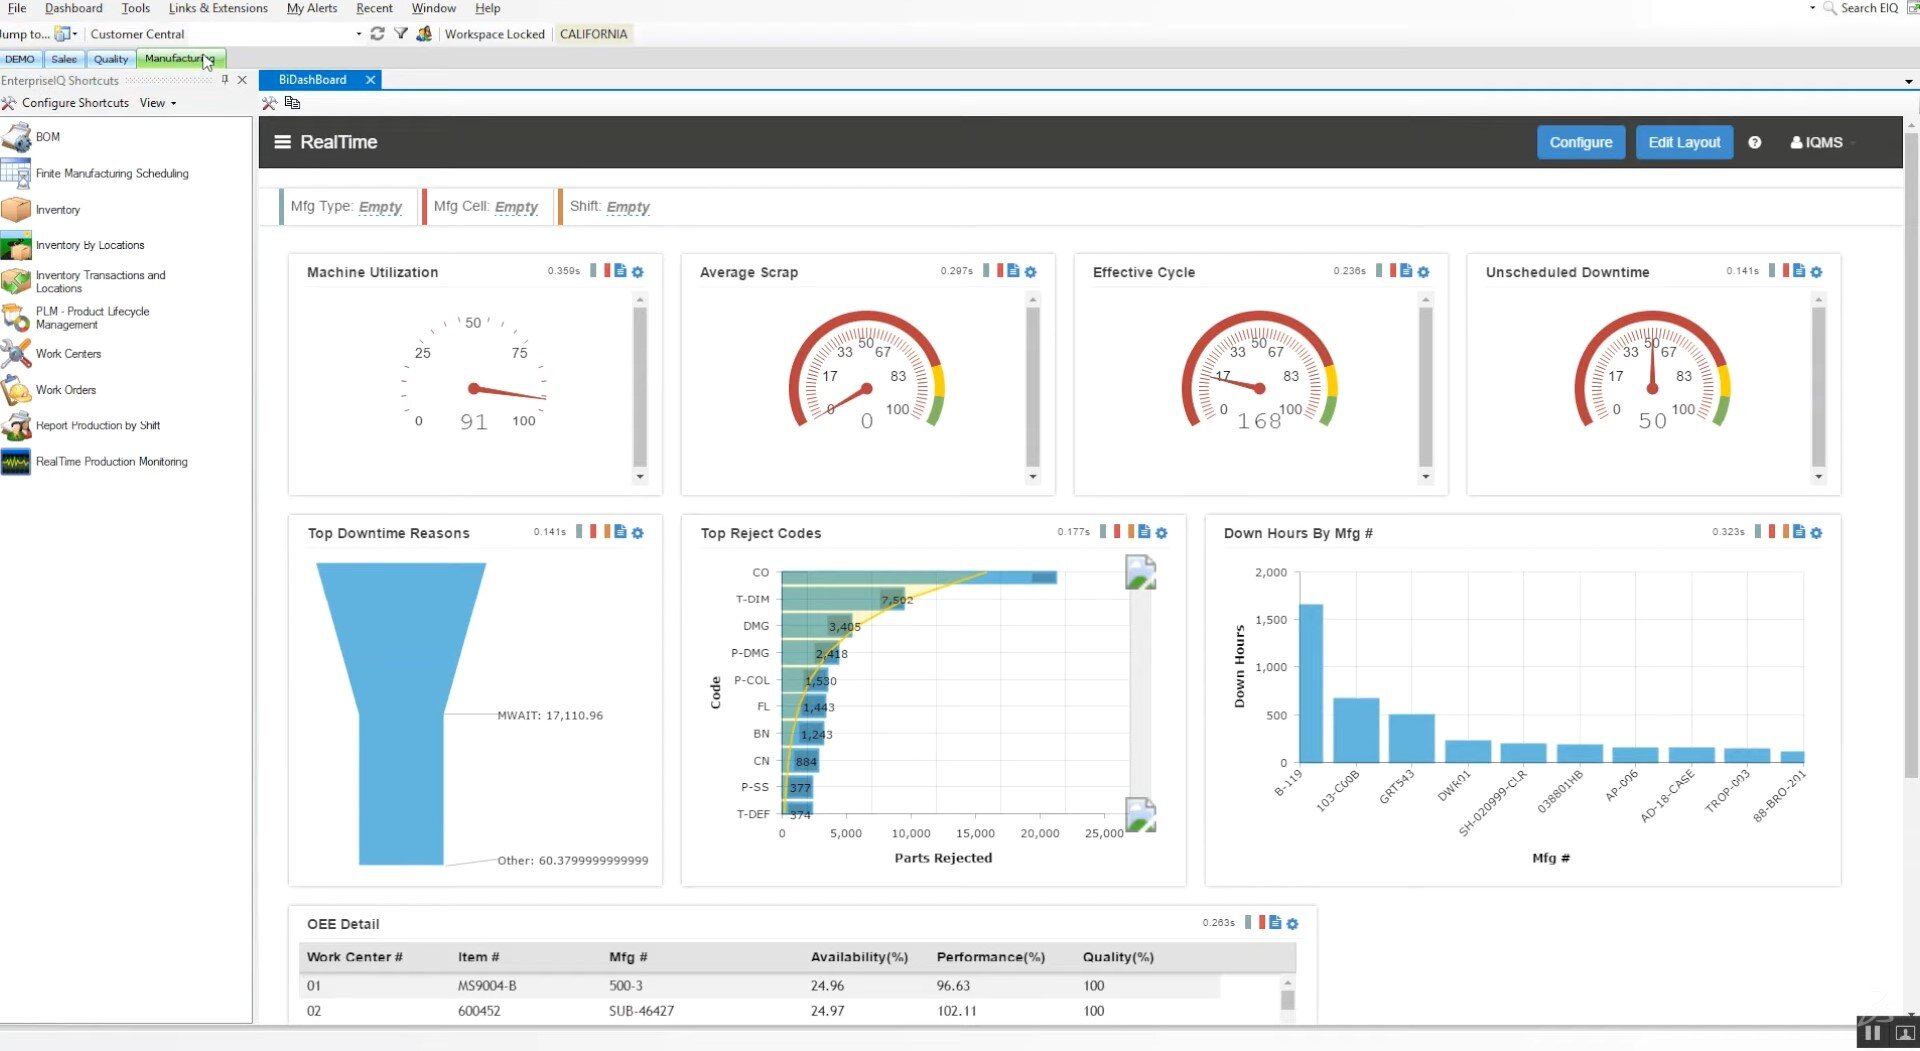Click the Mfg Type Empty filter link
The height and width of the screenshot is (1051, 1920).
pyautogui.click(x=380, y=207)
